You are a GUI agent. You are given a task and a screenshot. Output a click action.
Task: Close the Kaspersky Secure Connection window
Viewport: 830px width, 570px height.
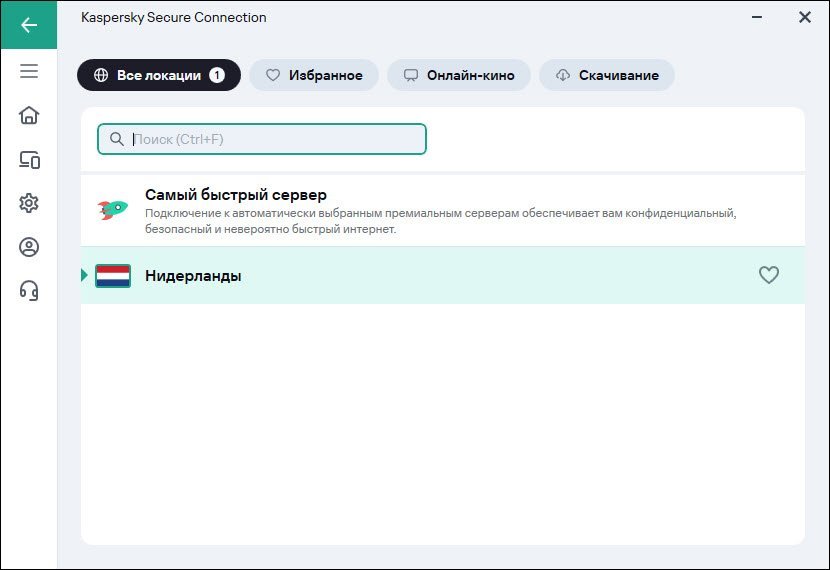click(805, 17)
